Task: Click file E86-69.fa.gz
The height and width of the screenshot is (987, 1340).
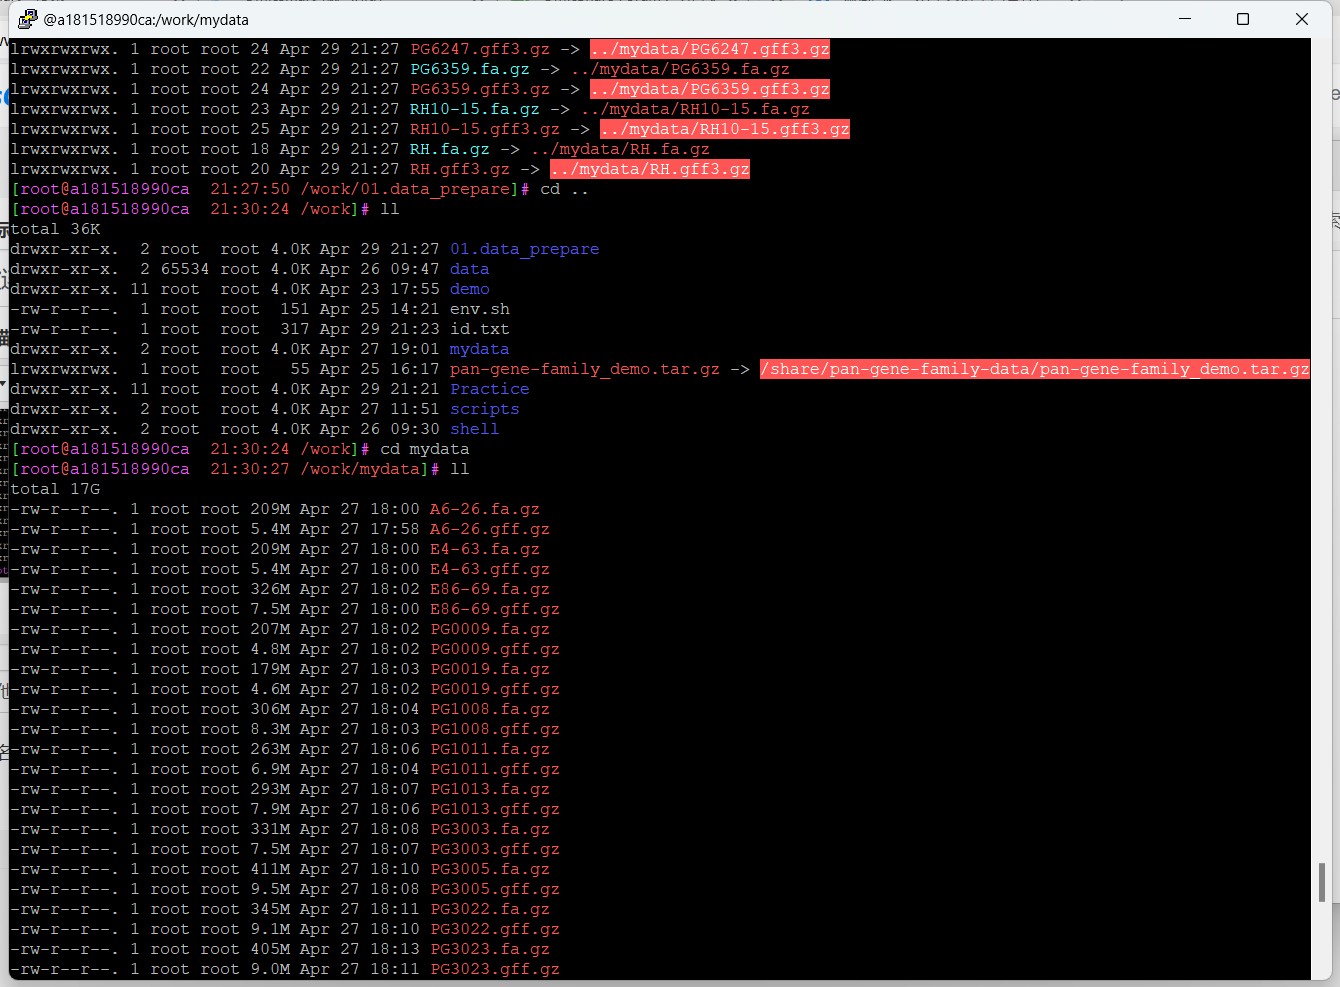Action: click(x=489, y=589)
